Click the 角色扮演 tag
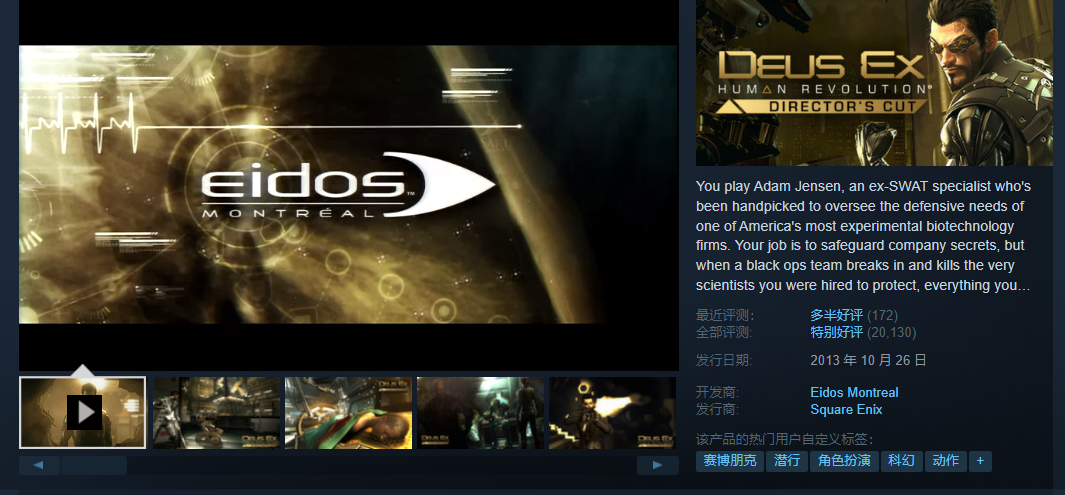 pyautogui.click(x=844, y=461)
